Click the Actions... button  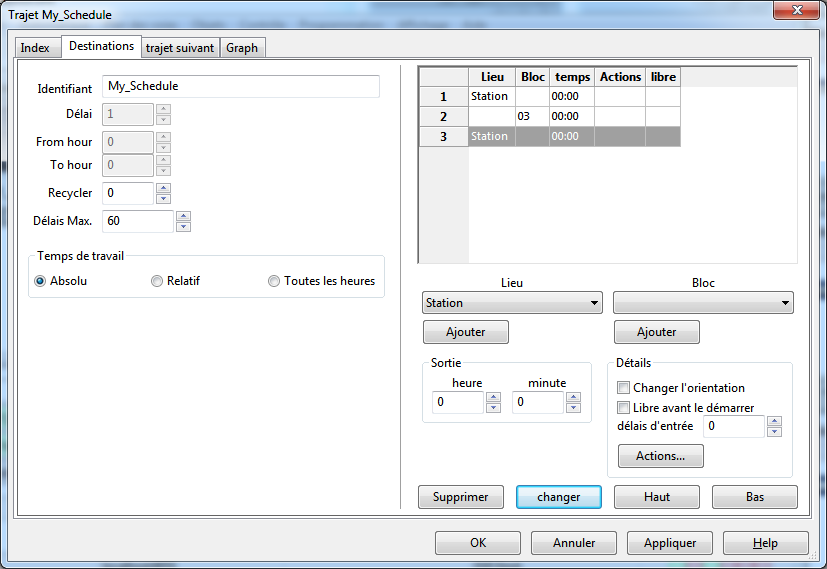660,456
